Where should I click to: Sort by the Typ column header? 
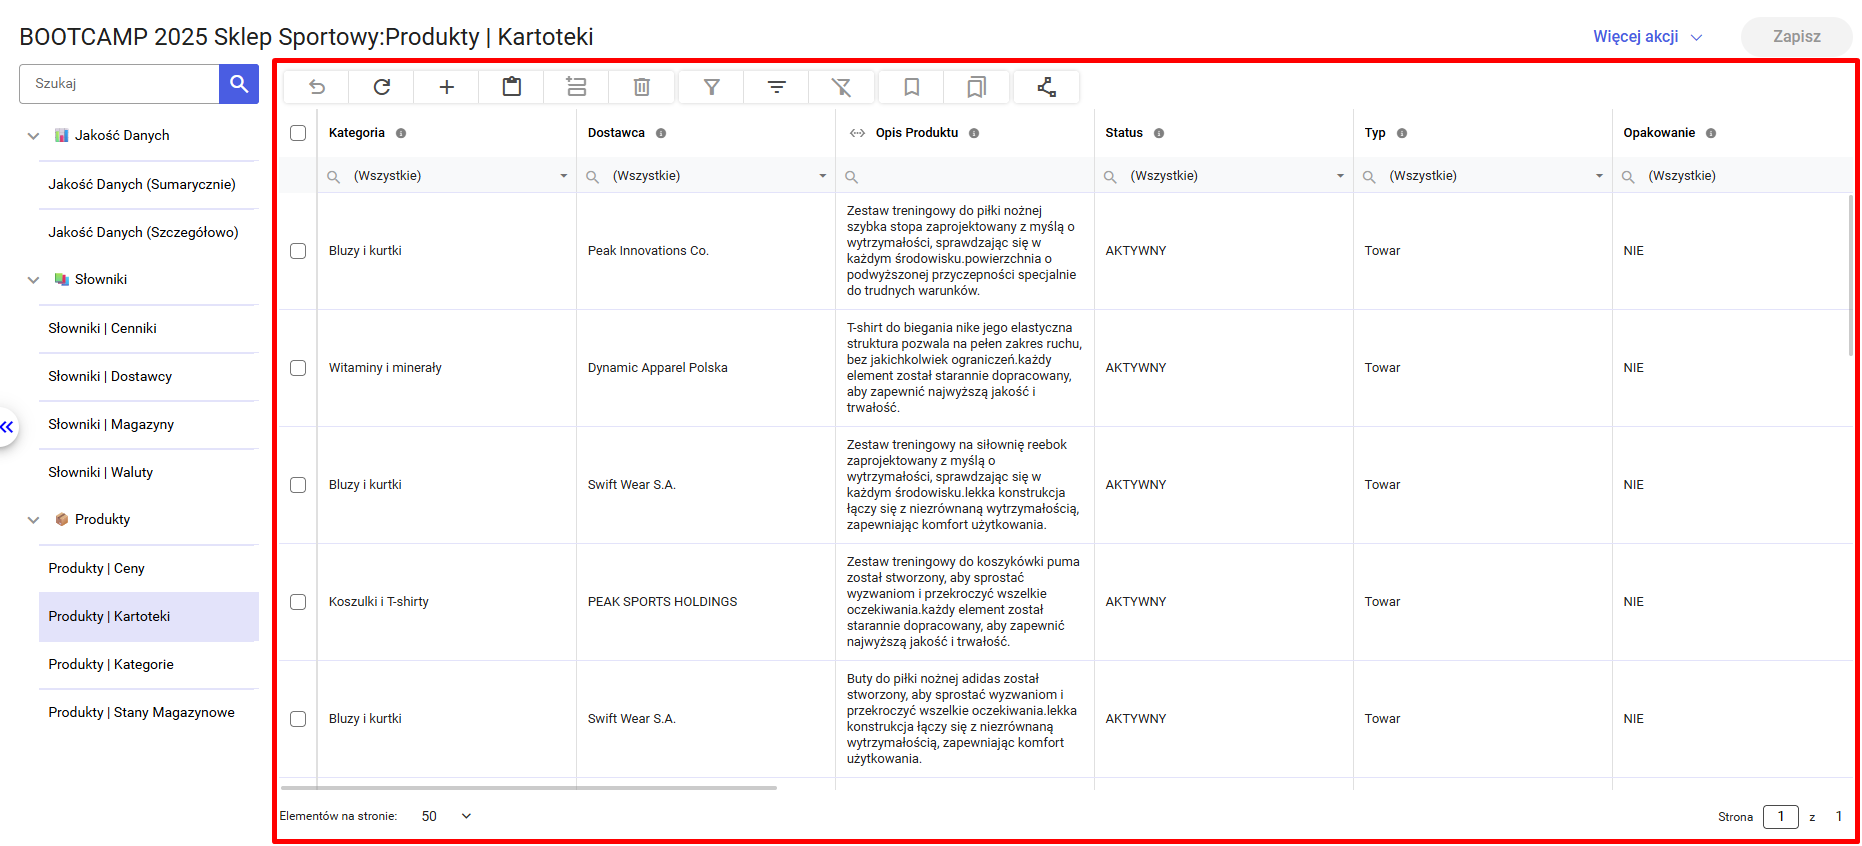(1375, 133)
